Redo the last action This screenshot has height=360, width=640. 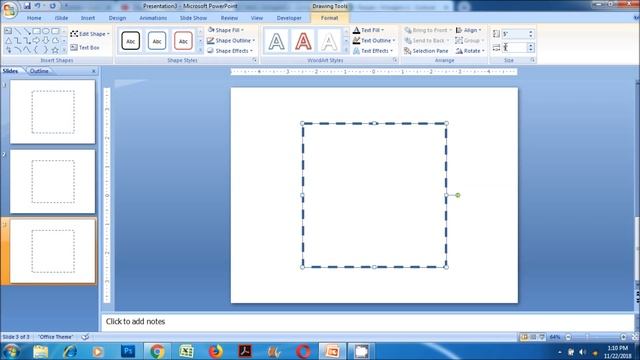(53, 6)
